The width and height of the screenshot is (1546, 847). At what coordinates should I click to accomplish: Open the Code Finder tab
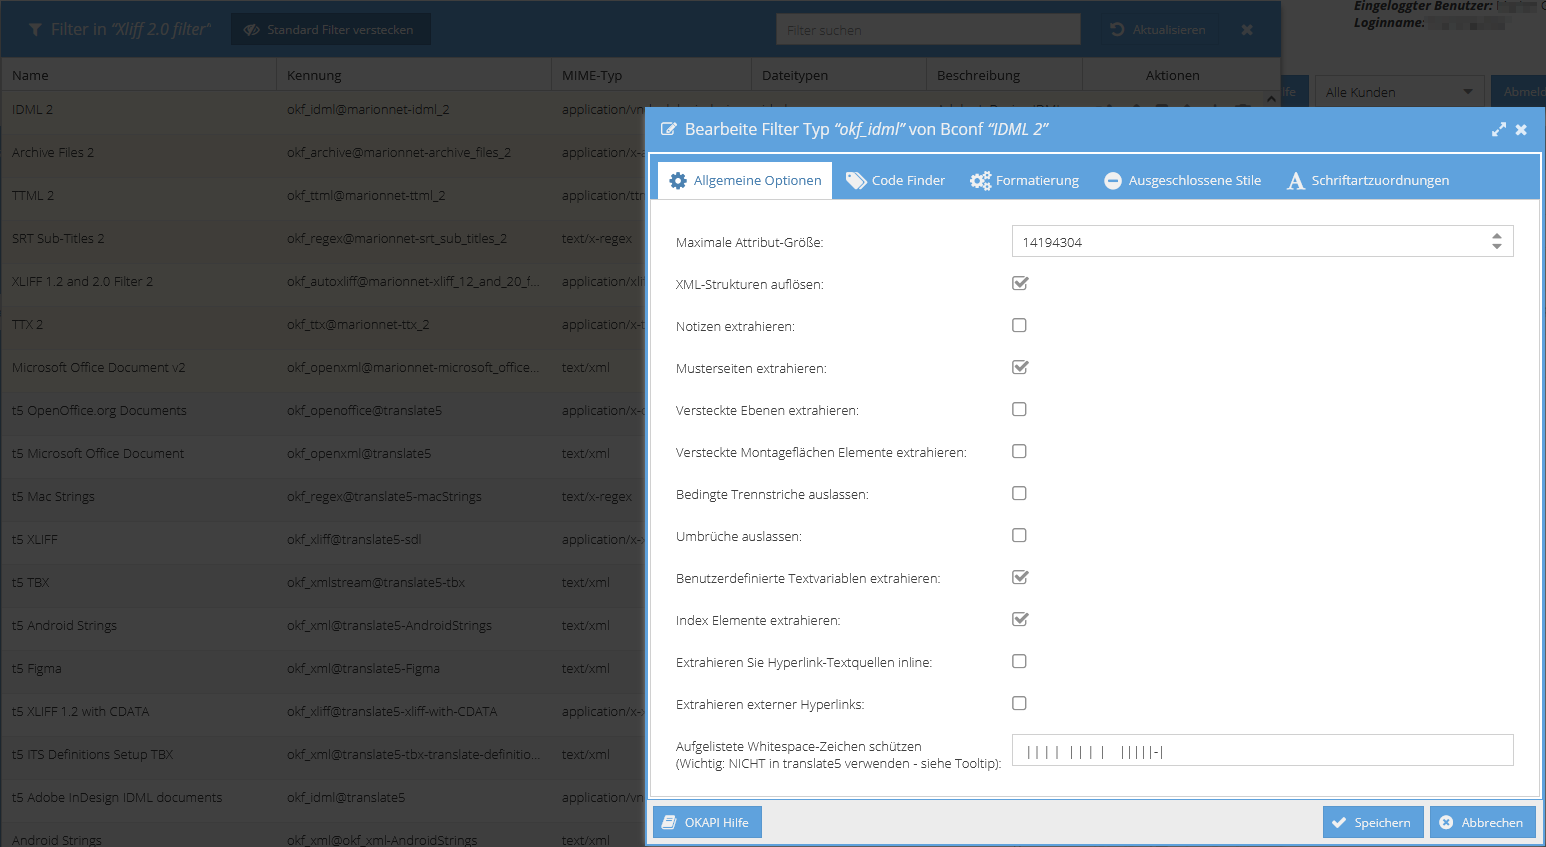[x=896, y=181]
